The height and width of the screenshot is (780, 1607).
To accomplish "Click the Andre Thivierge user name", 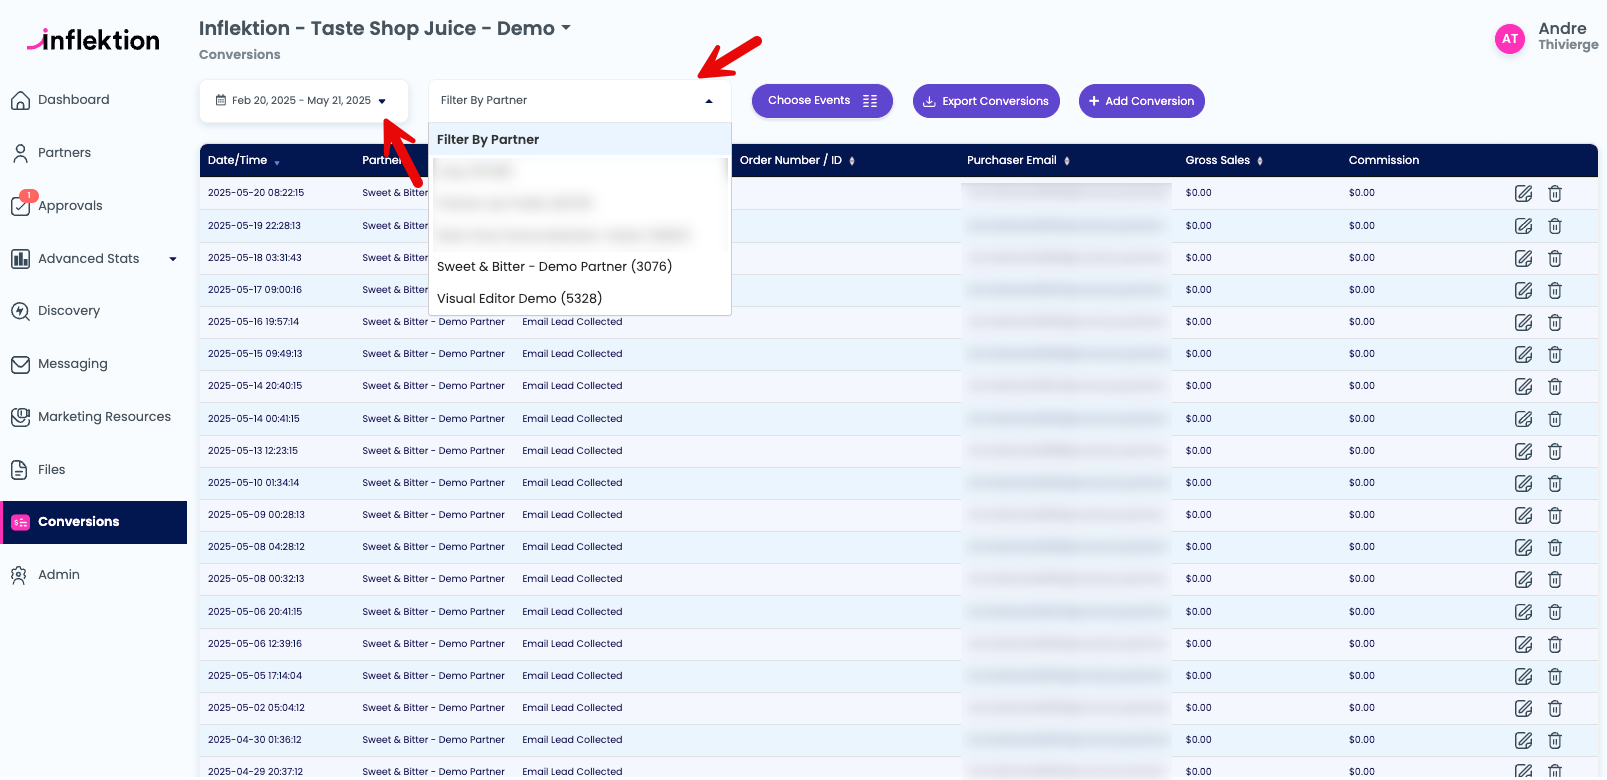I will tap(1568, 36).
